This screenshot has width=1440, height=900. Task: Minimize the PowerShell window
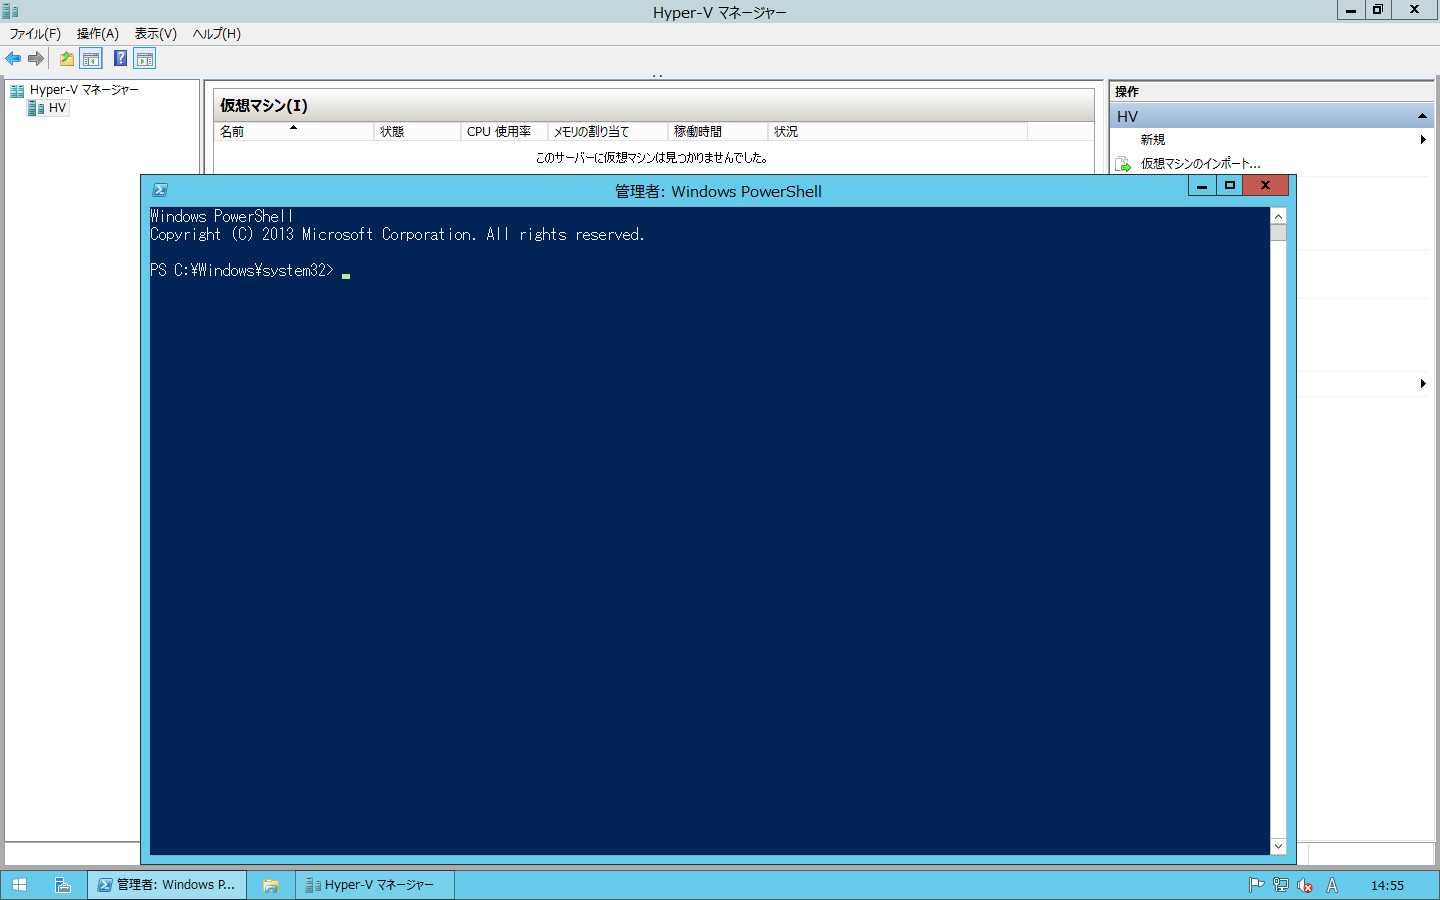pos(1202,186)
